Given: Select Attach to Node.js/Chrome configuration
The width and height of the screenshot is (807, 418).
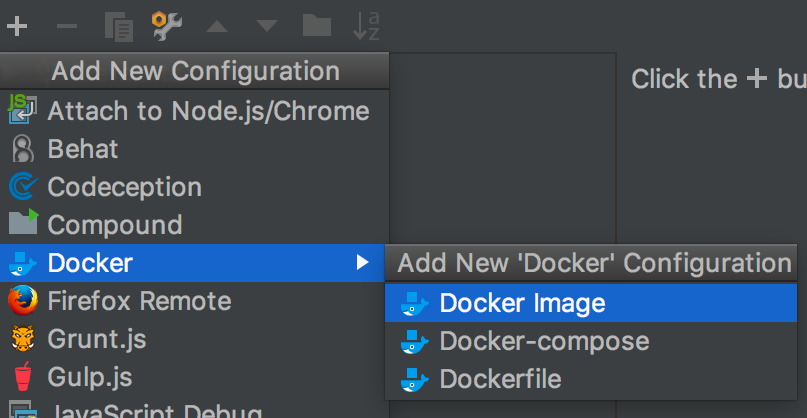Looking at the screenshot, I should (x=208, y=111).
